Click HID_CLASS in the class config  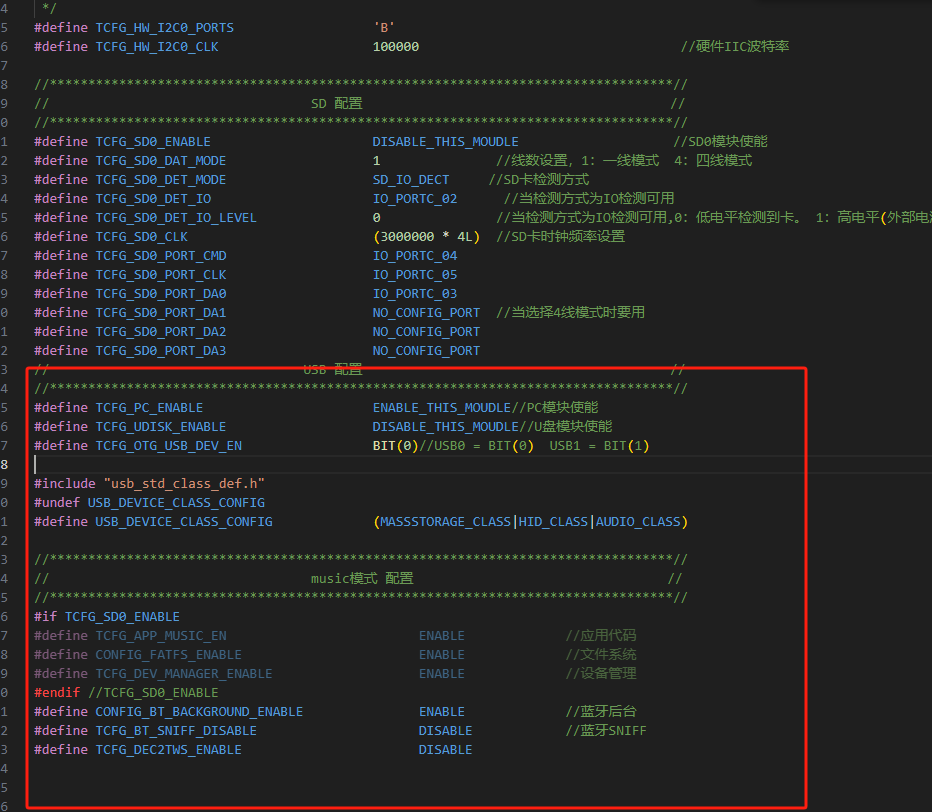[553, 523]
